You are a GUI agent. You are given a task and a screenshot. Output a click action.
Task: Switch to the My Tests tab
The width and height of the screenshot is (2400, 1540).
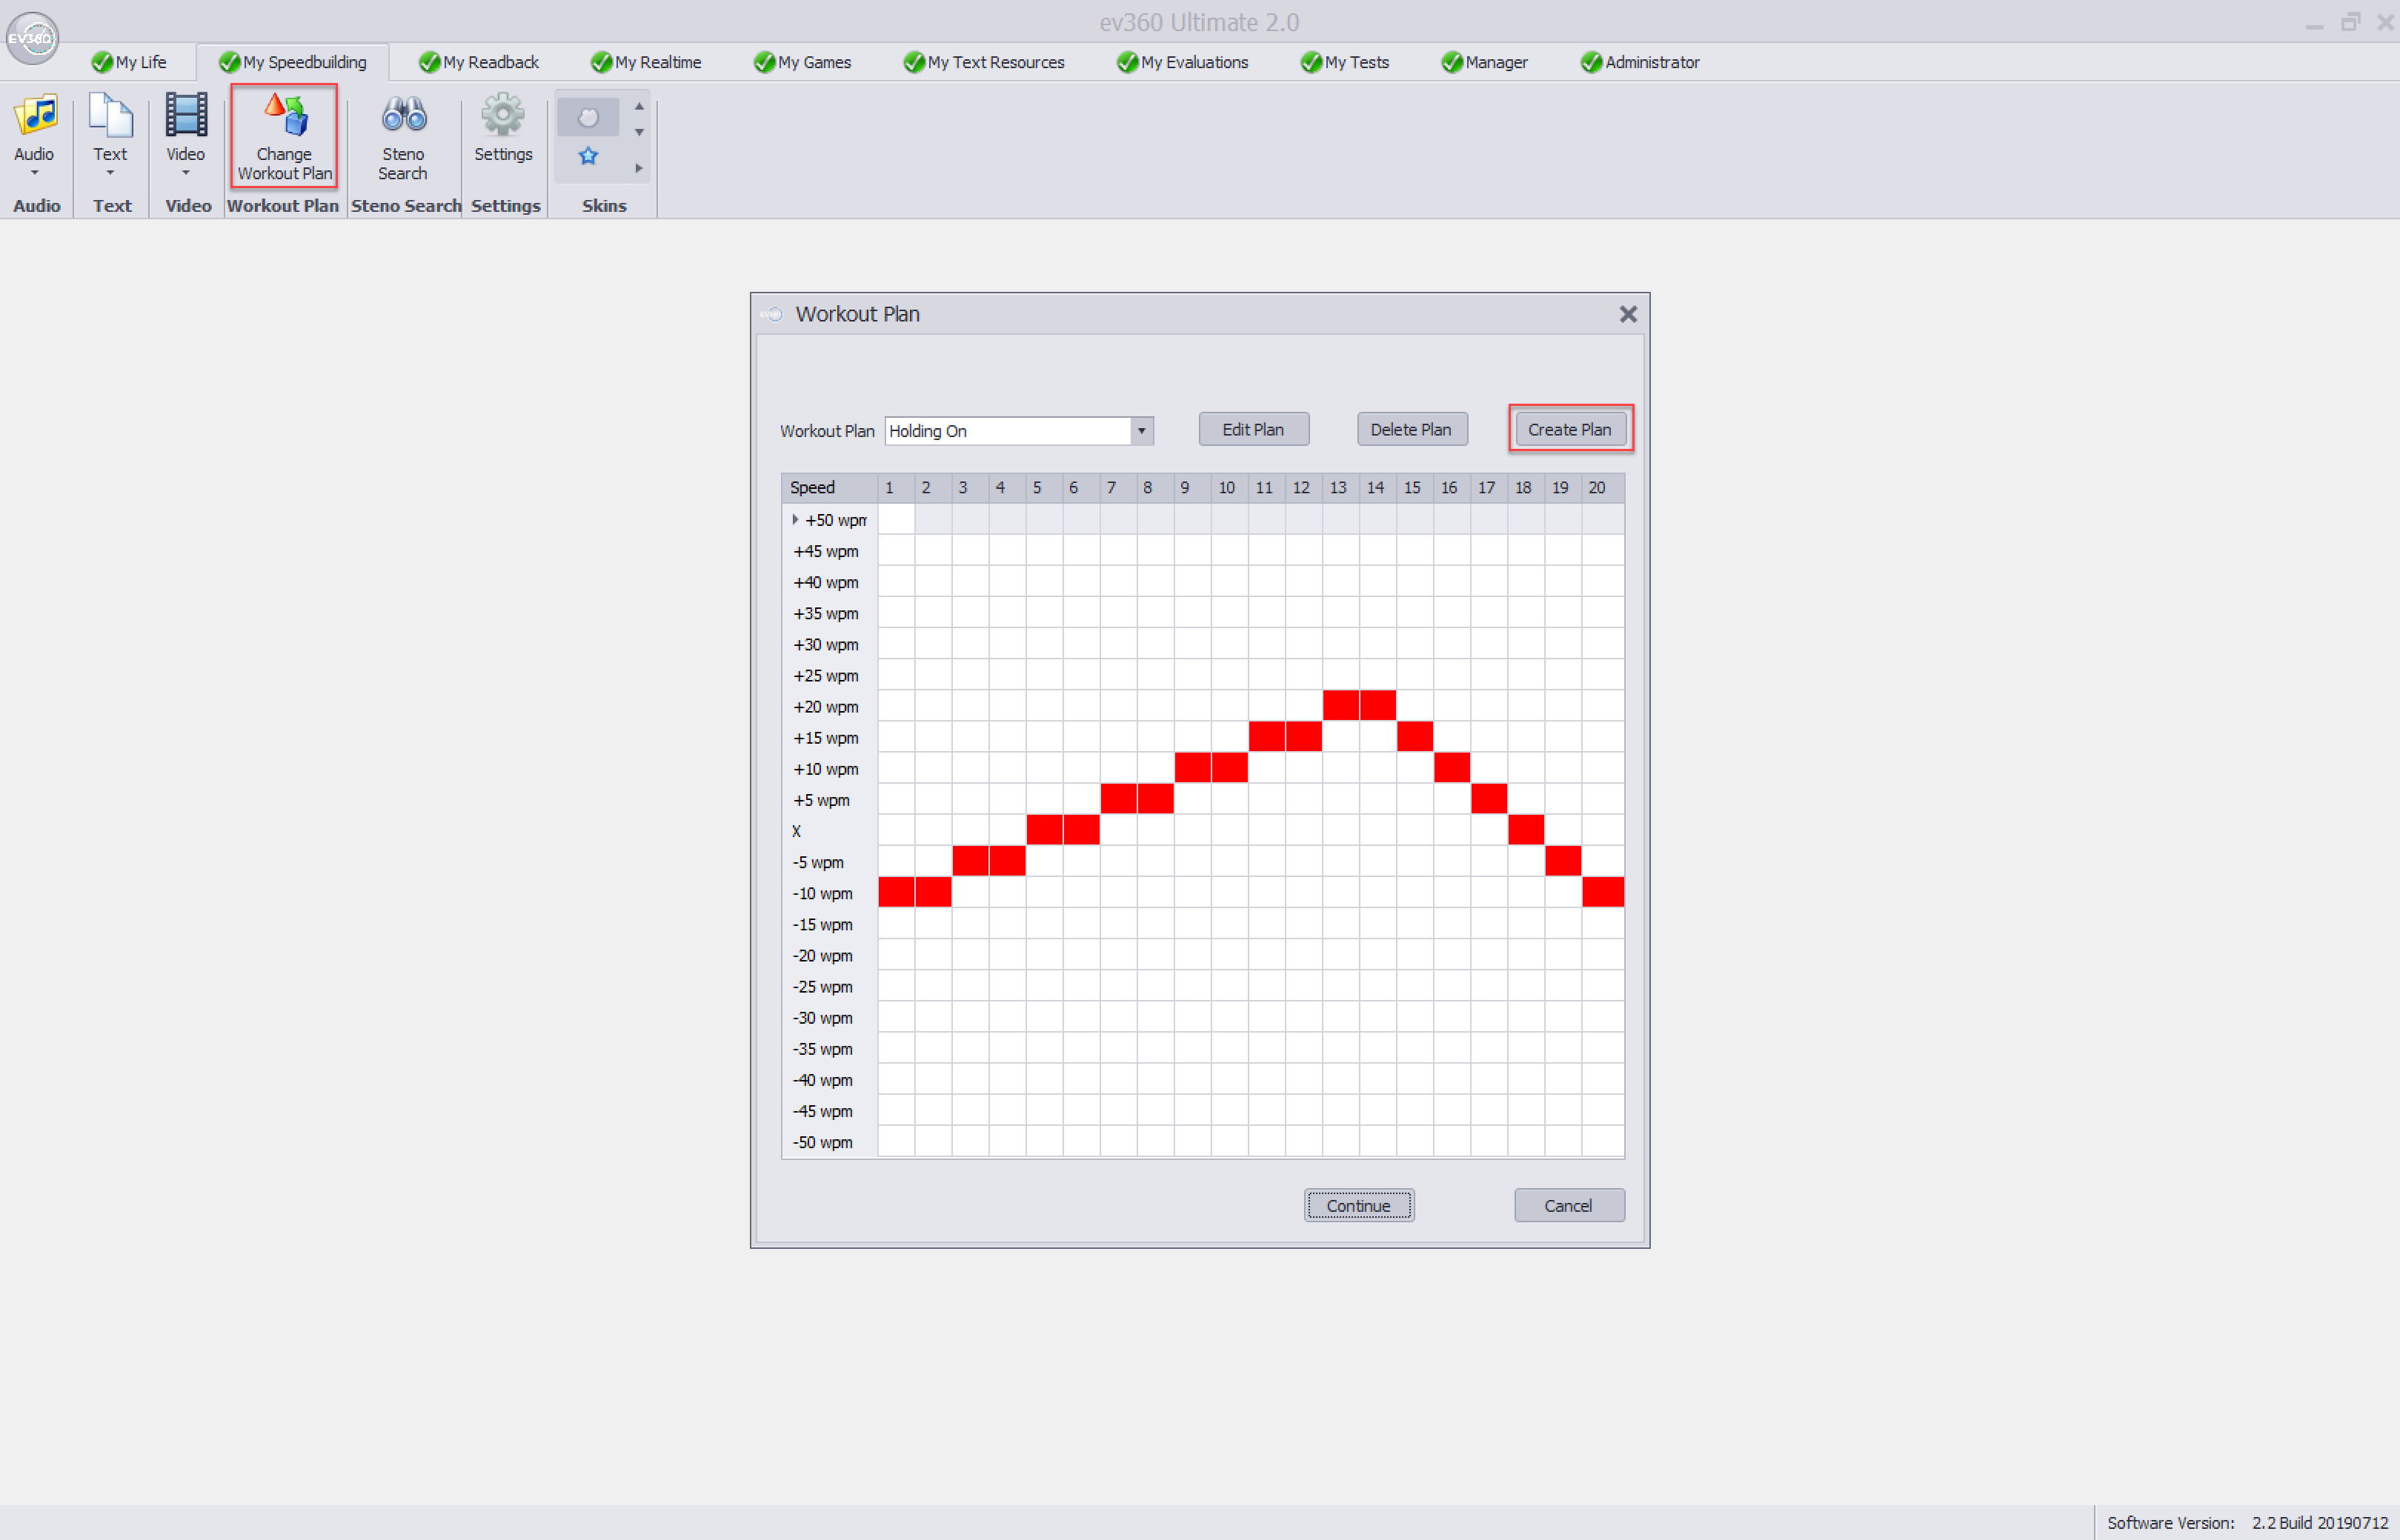(x=1345, y=62)
